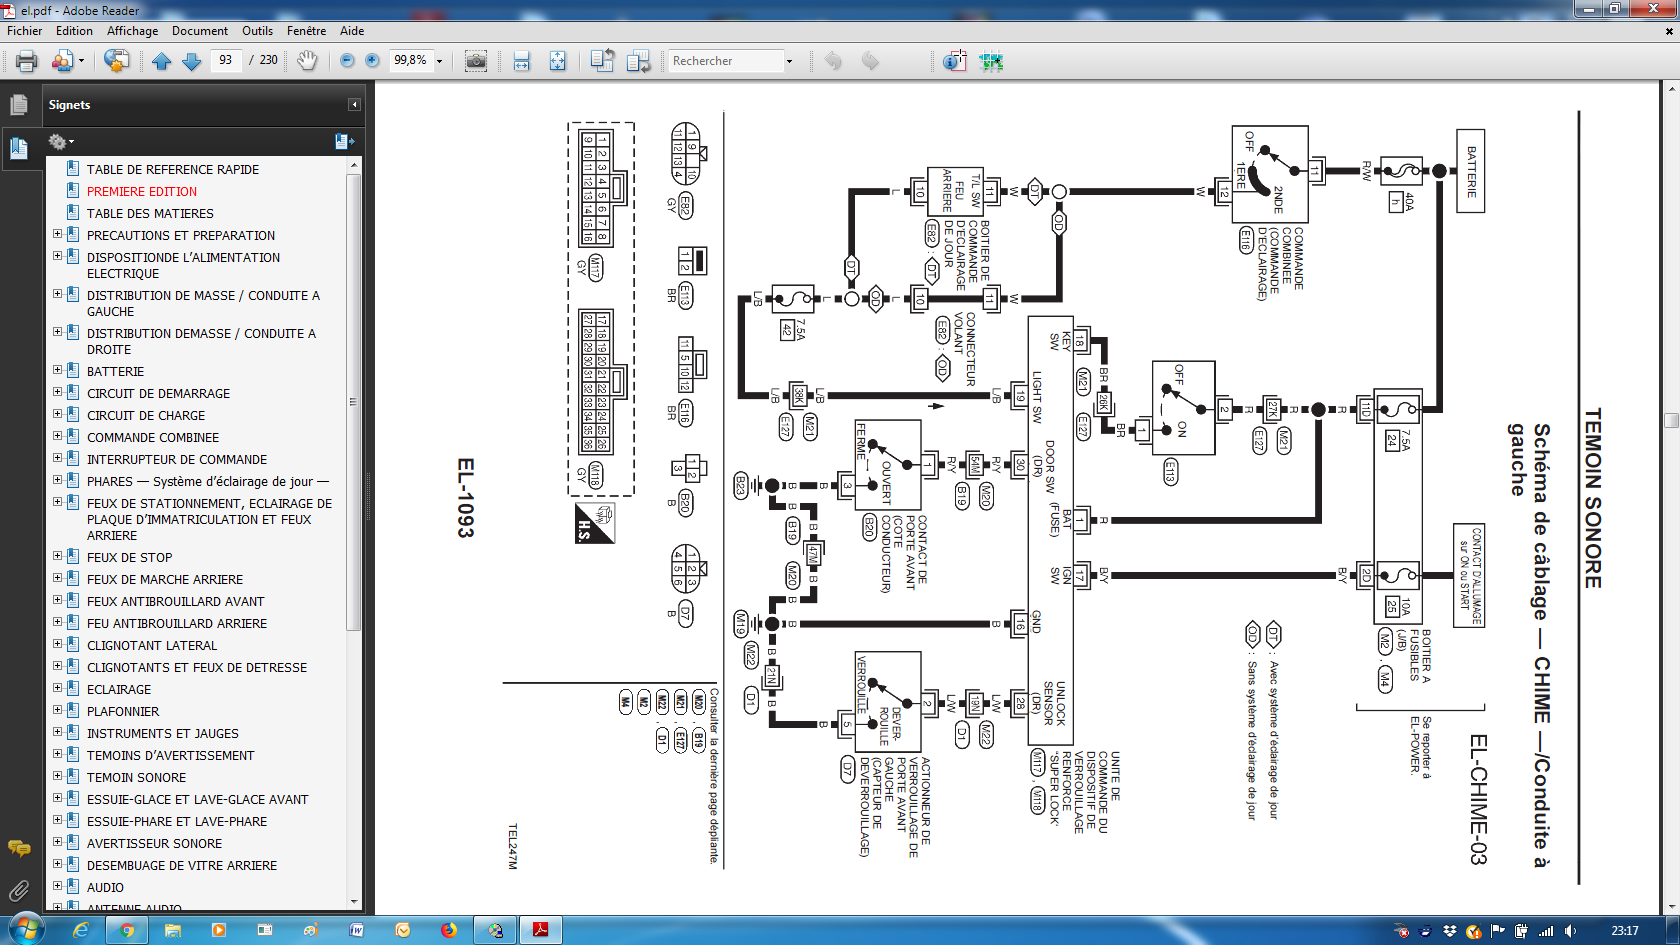Open the Pages panel icon in sidebar

[18, 104]
